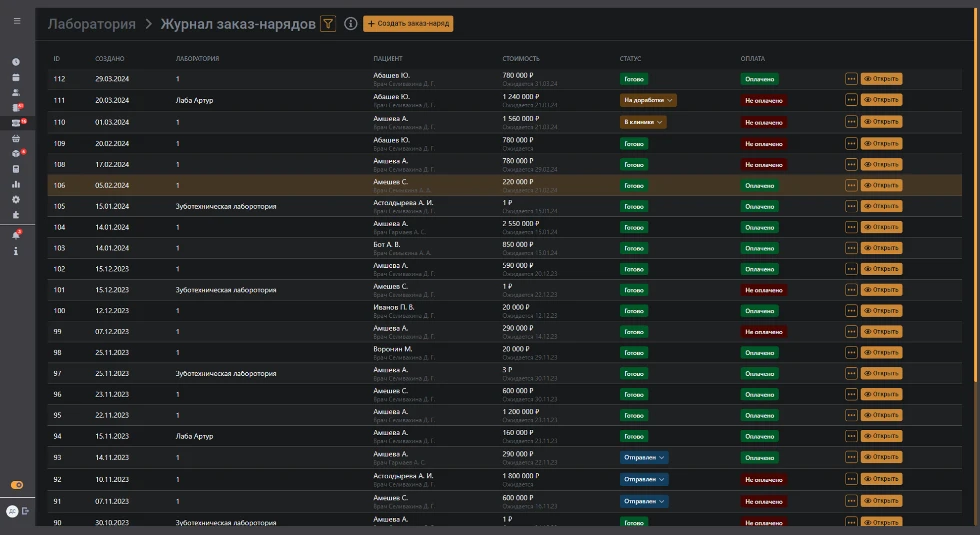Open the three-dots menu for order 105
The width and height of the screenshot is (980, 535).
point(851,206)
